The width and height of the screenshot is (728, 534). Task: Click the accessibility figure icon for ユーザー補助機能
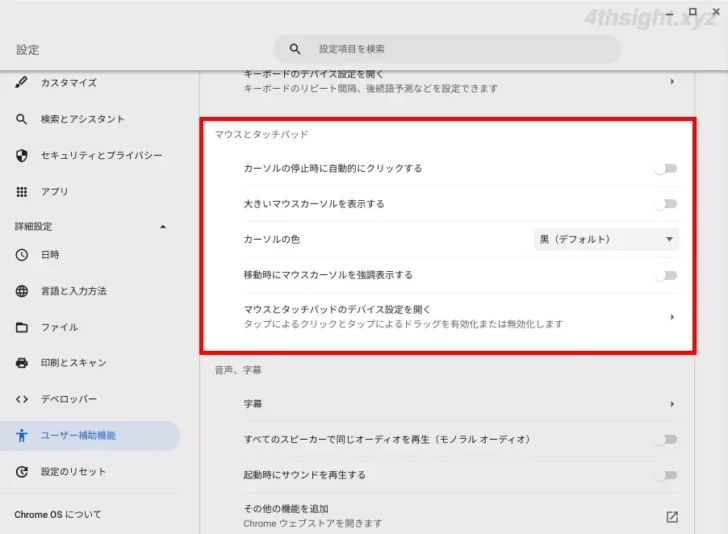pos(21,435)
